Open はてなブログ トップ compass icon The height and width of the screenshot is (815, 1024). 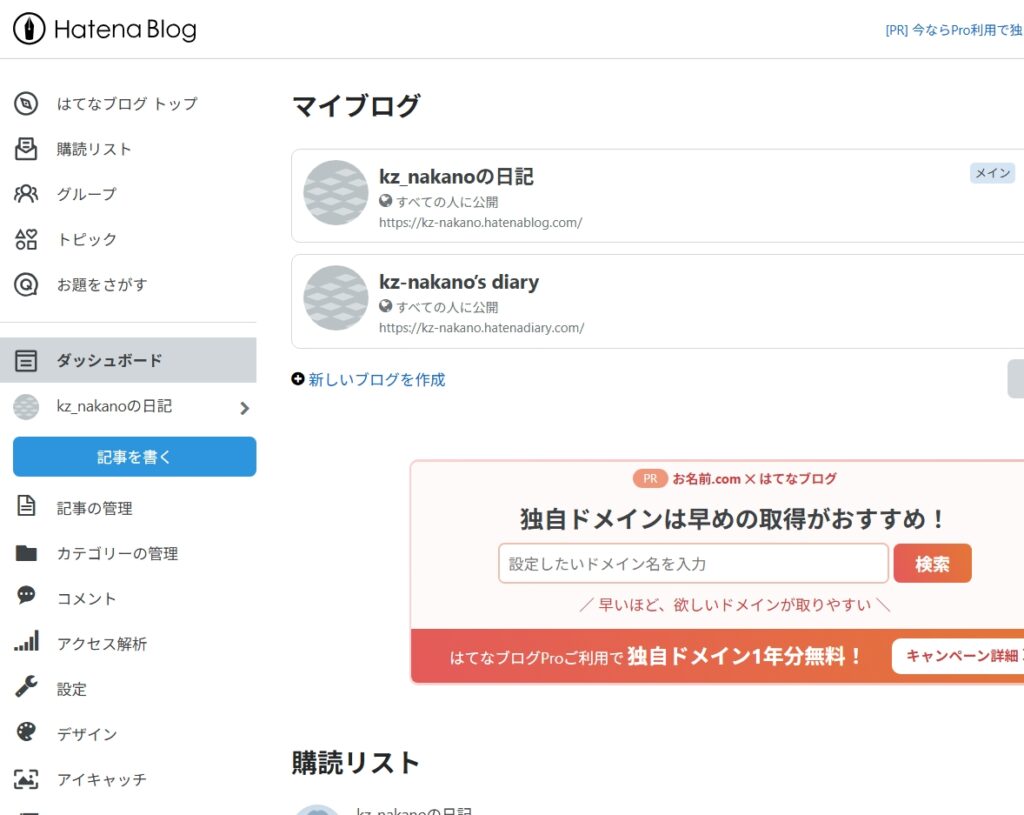26,104
